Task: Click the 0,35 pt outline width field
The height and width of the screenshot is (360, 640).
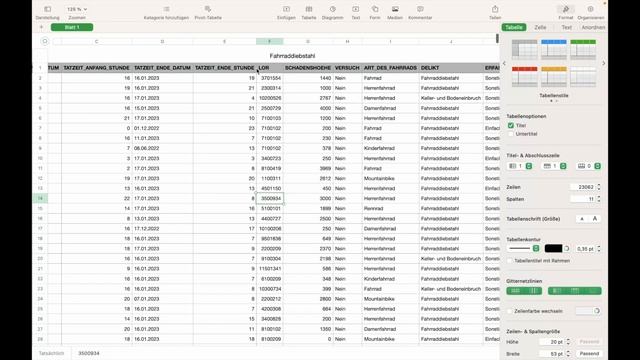Action: pos(585,249)
